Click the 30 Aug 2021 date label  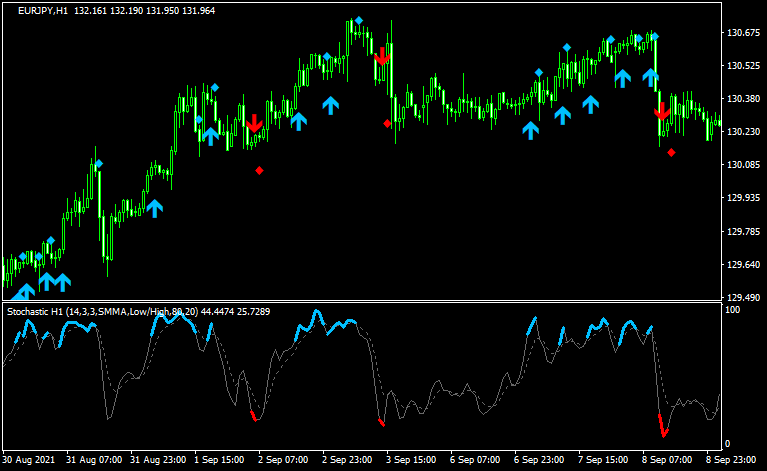tap(31, 460)
